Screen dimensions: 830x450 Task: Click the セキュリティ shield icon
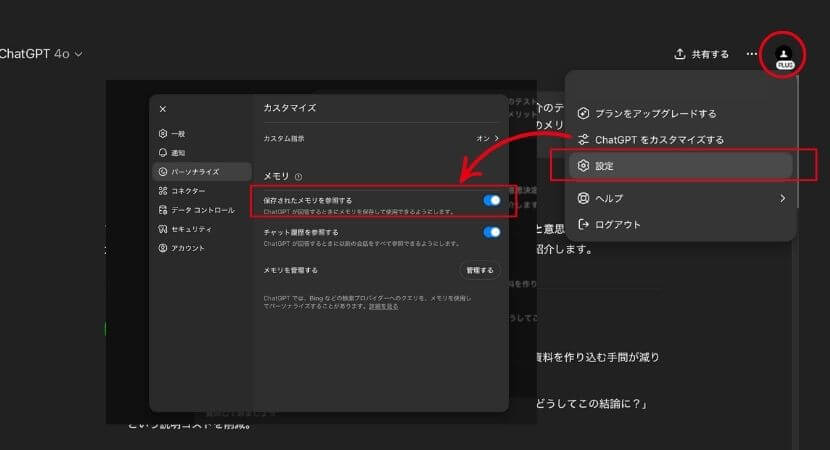coord(163,229)
